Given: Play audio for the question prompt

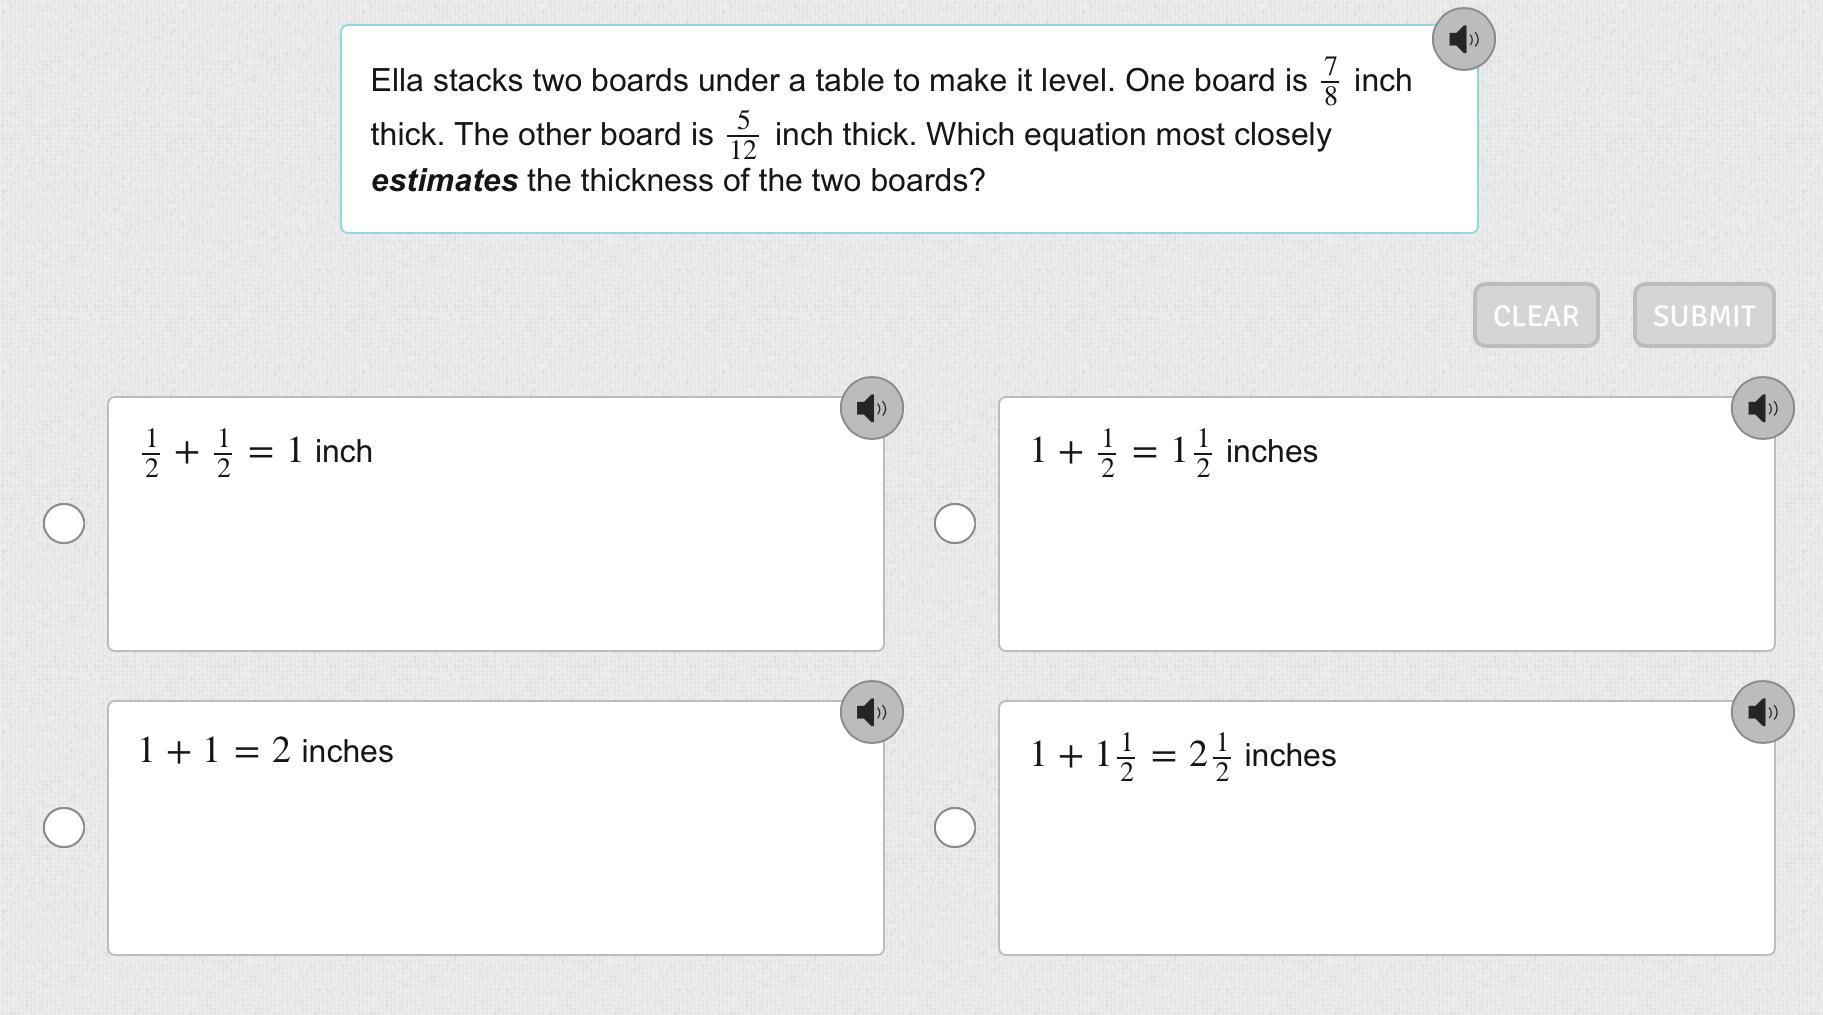Looking at the screenshot, I should tap(1463, 40).
